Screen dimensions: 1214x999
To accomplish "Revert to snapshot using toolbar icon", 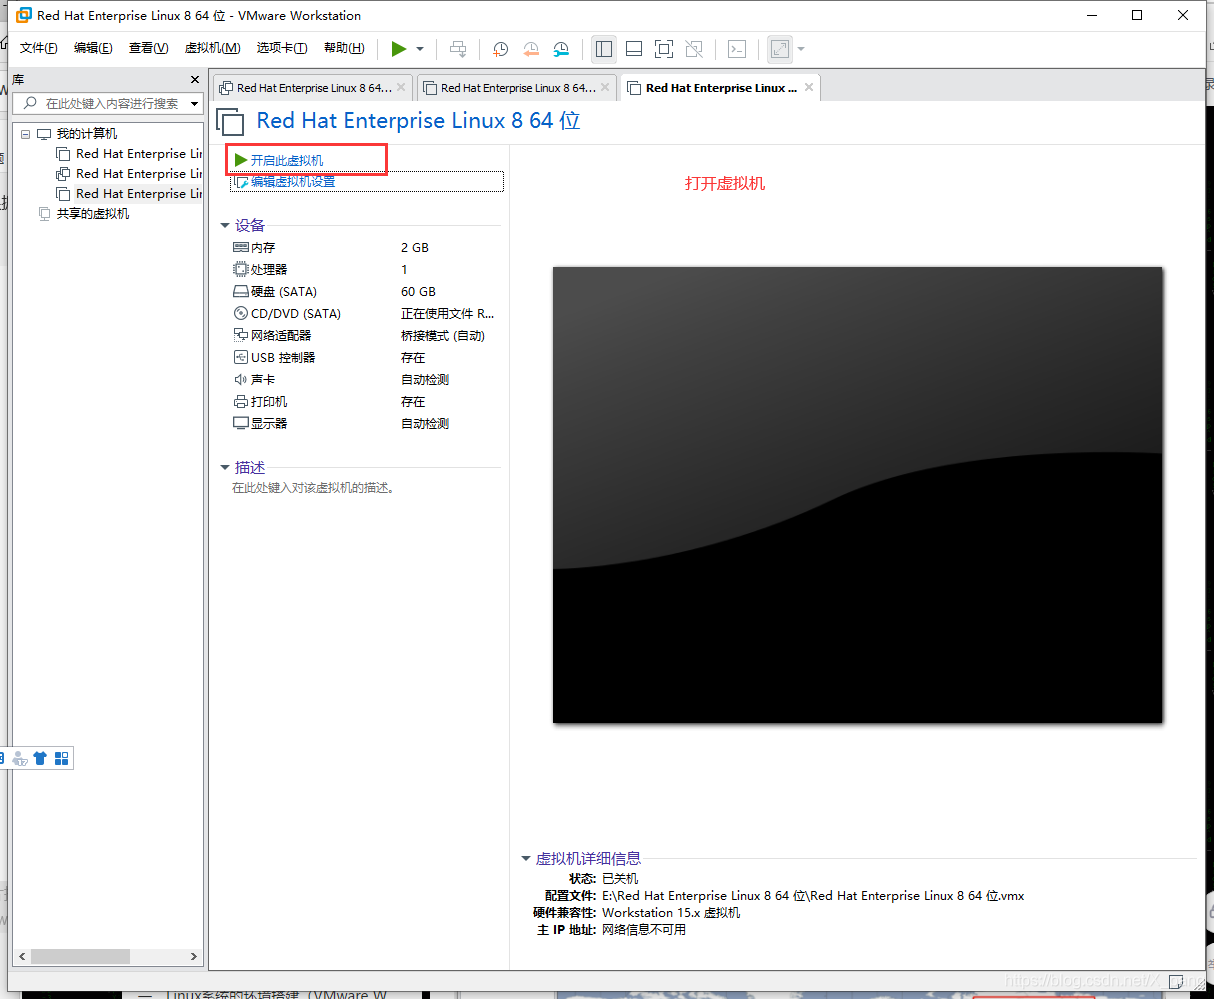I will pyautogui.click(x=531, y=48).
